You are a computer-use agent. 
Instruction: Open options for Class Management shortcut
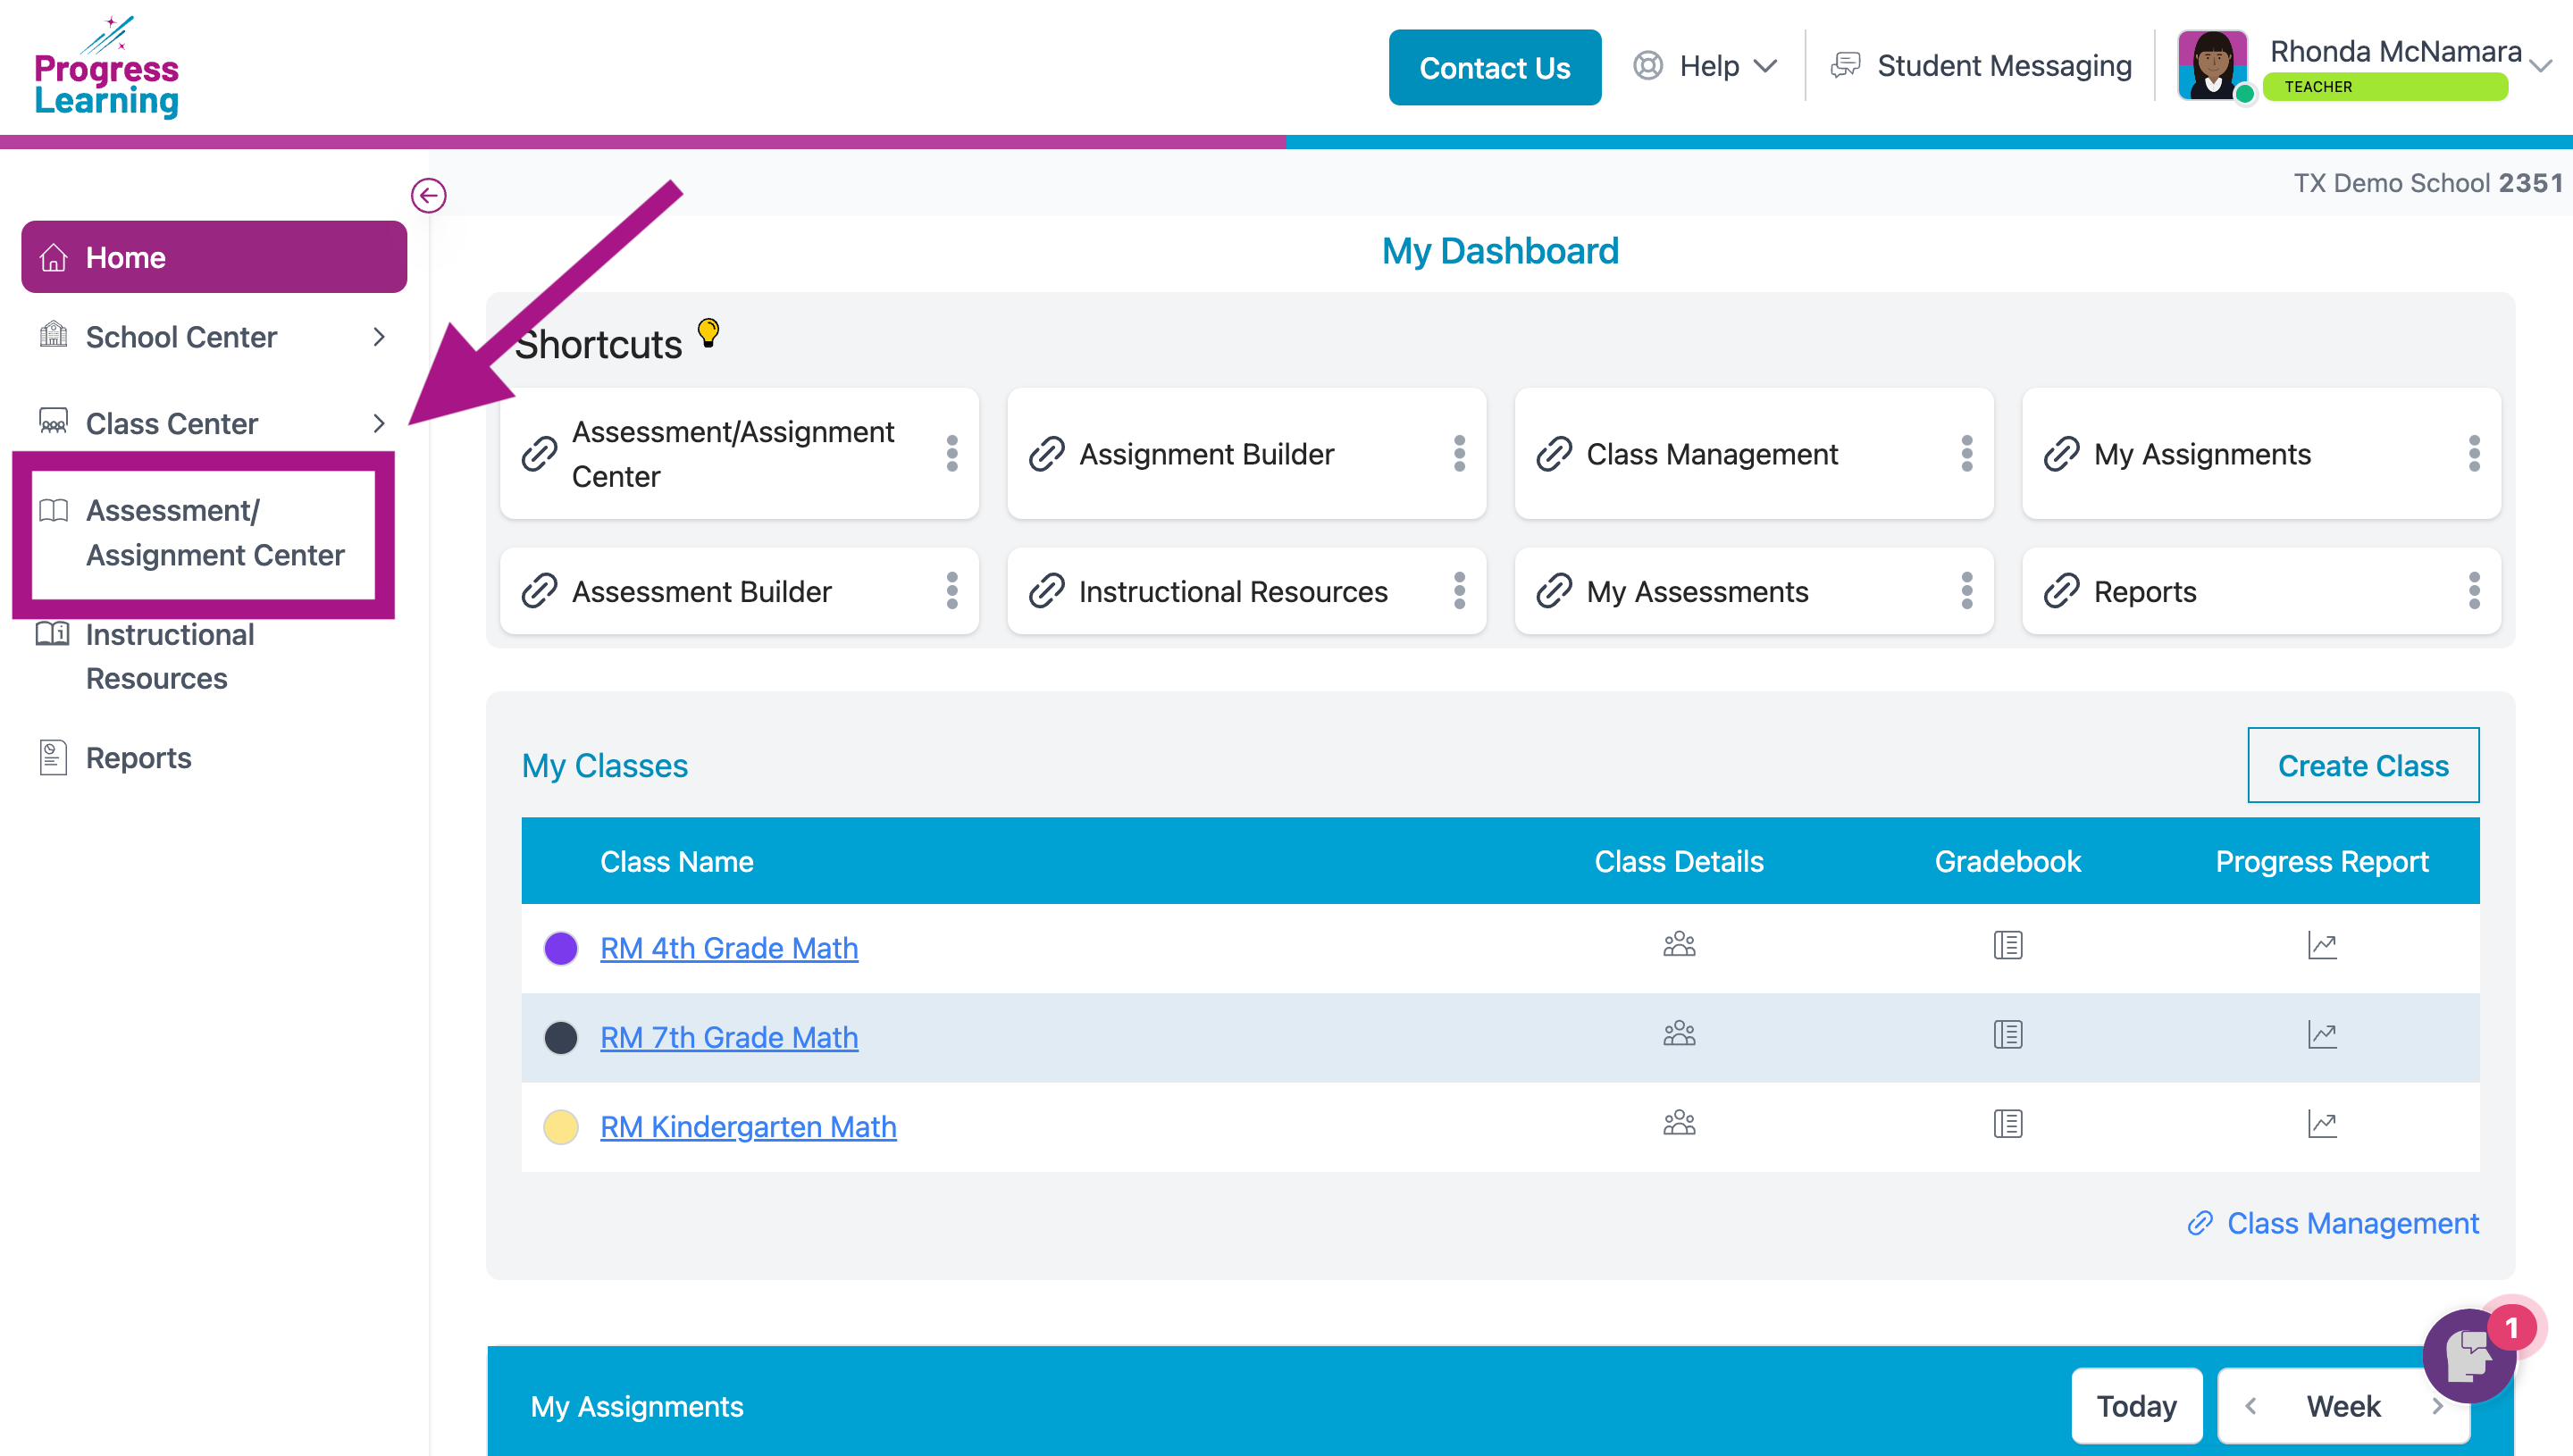pos(1966,453)
